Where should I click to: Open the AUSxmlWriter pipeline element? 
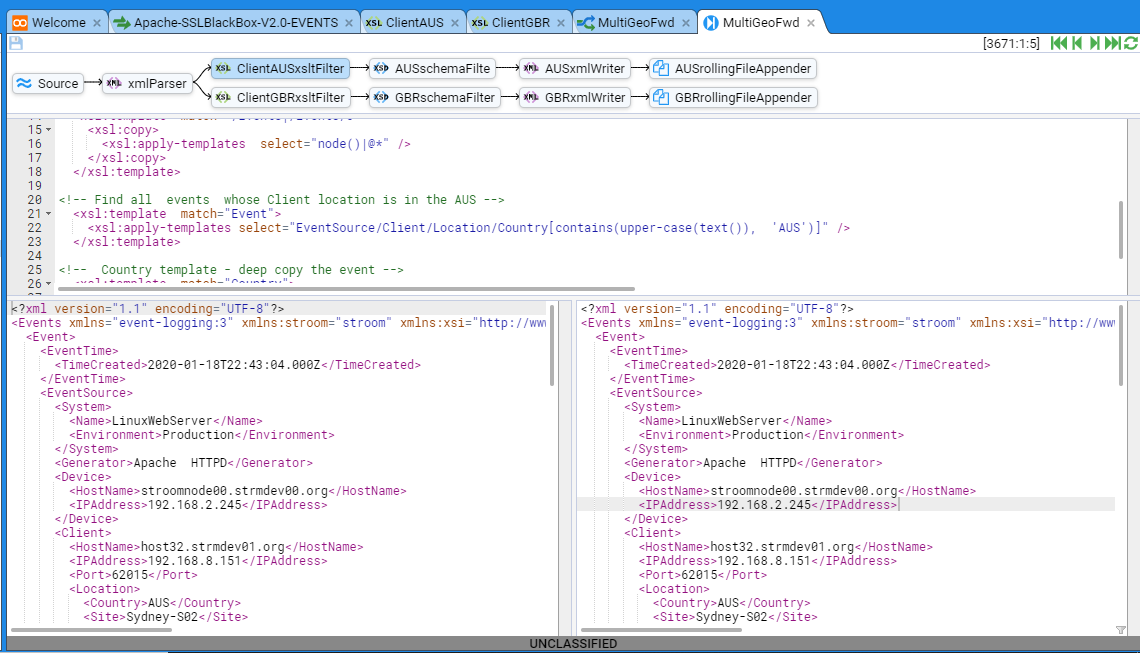(574, 69)
